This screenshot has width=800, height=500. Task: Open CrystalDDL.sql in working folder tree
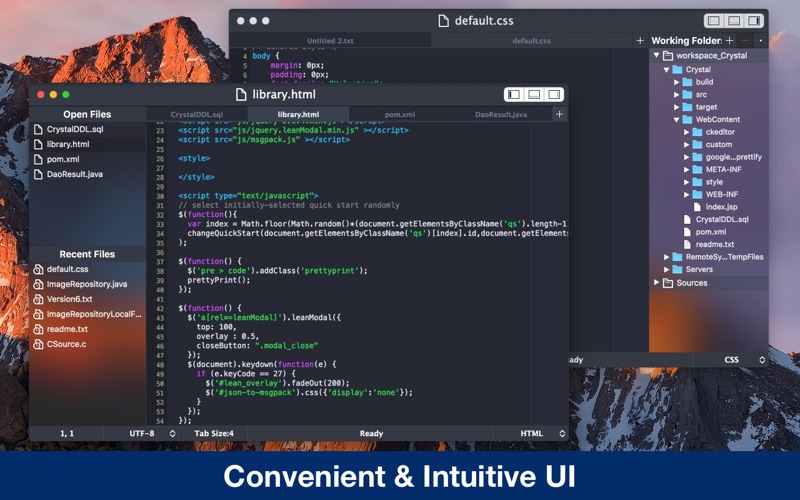(x=722, y=219)
